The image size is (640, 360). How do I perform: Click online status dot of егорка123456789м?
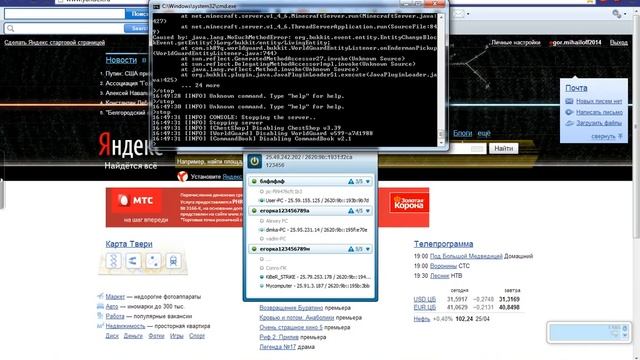tap(254, 249)
